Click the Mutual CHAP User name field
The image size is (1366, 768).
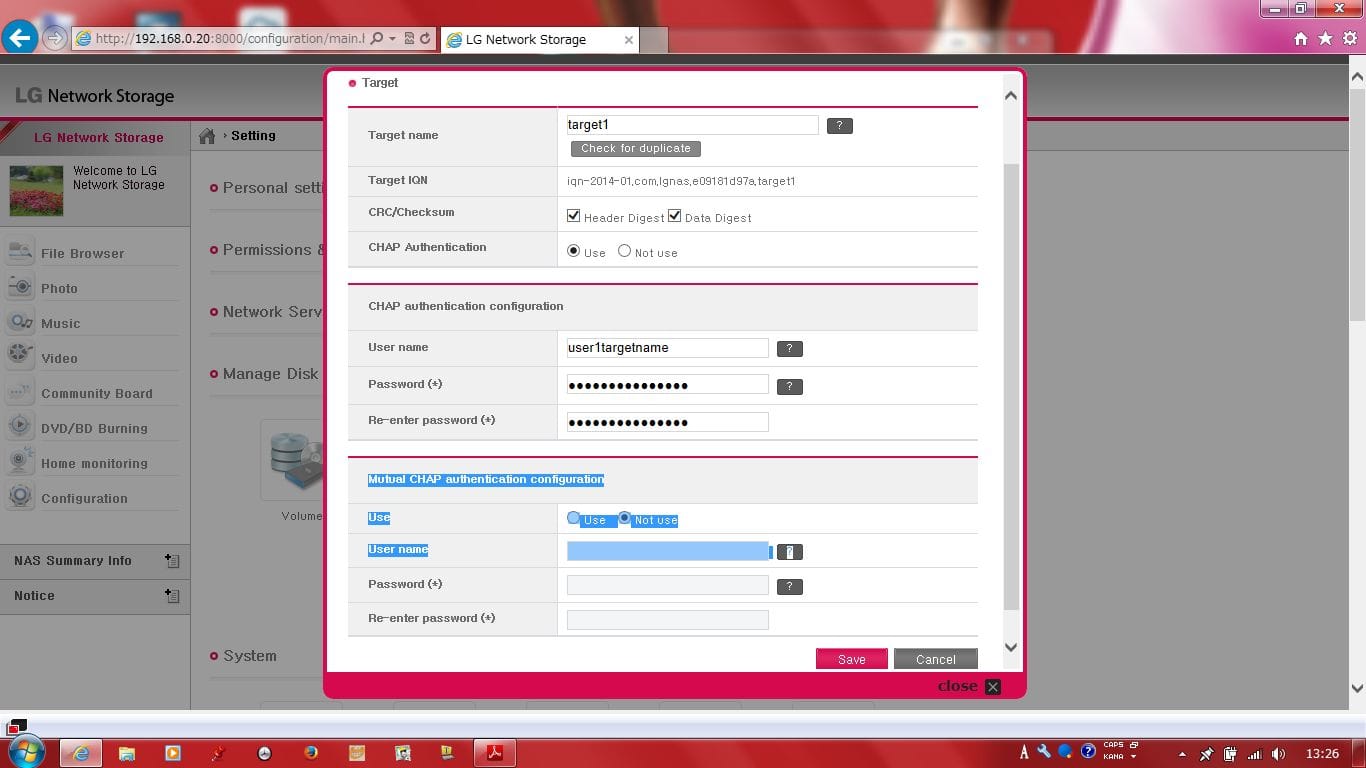(x=667, y=551)
